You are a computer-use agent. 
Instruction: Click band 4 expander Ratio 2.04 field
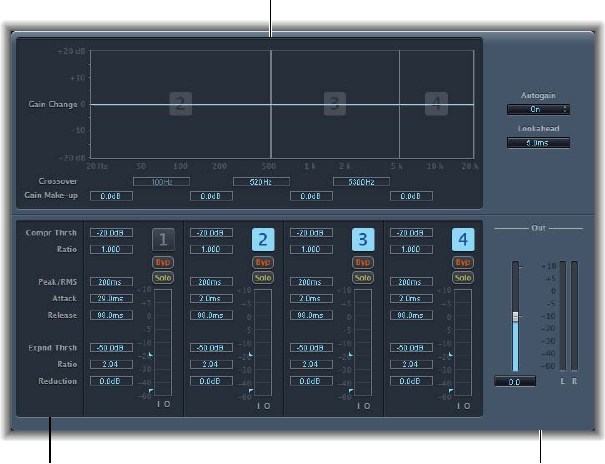pyautogui.click(x=411, y=364)
